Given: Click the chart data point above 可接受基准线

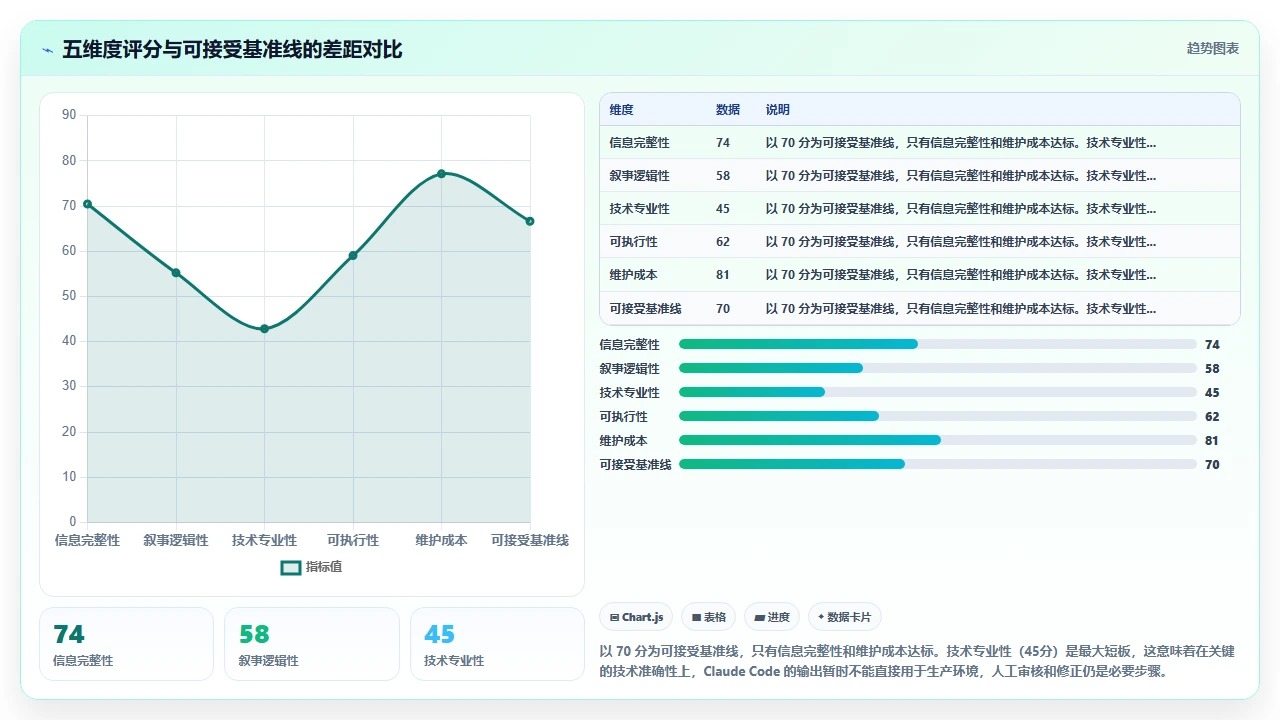Looking at the screenshot, I should pos(530,221).
